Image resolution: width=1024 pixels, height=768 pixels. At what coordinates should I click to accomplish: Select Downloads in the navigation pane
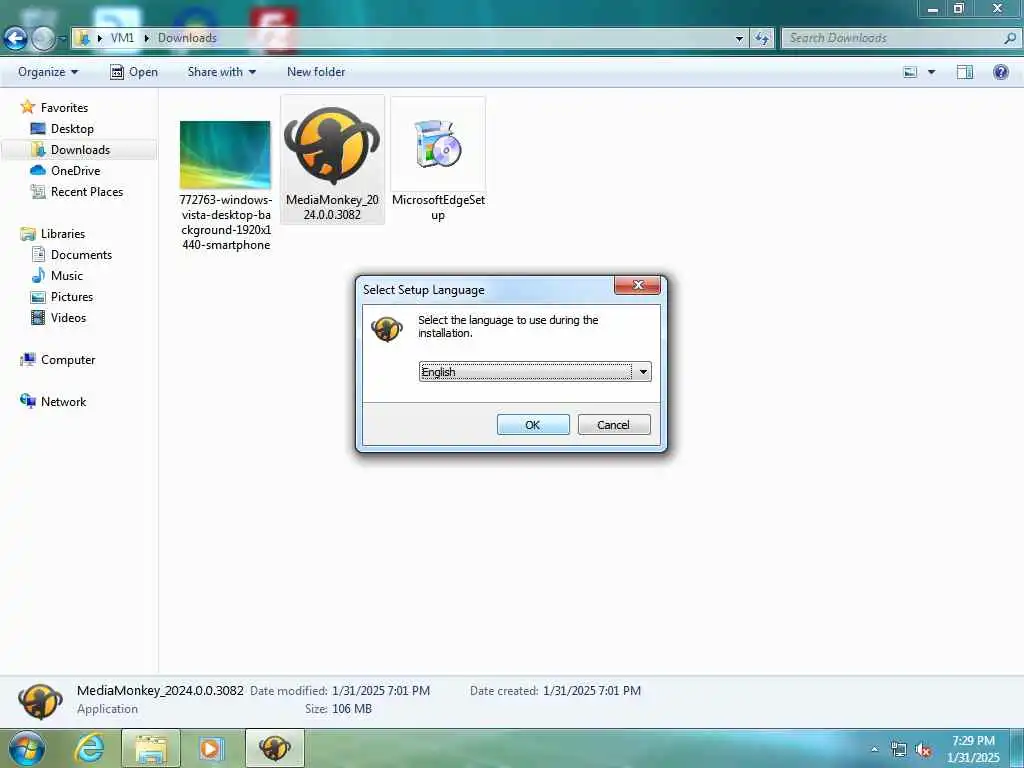point(80,150)
